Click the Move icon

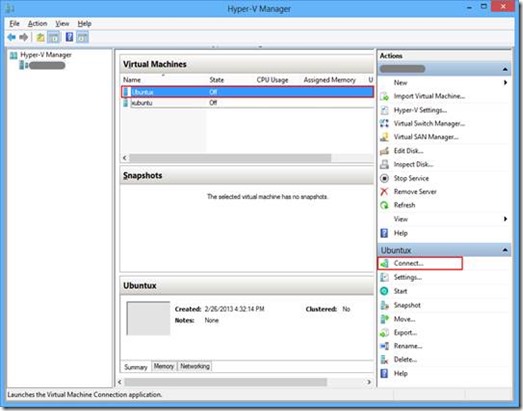click(x=384, y=319)
